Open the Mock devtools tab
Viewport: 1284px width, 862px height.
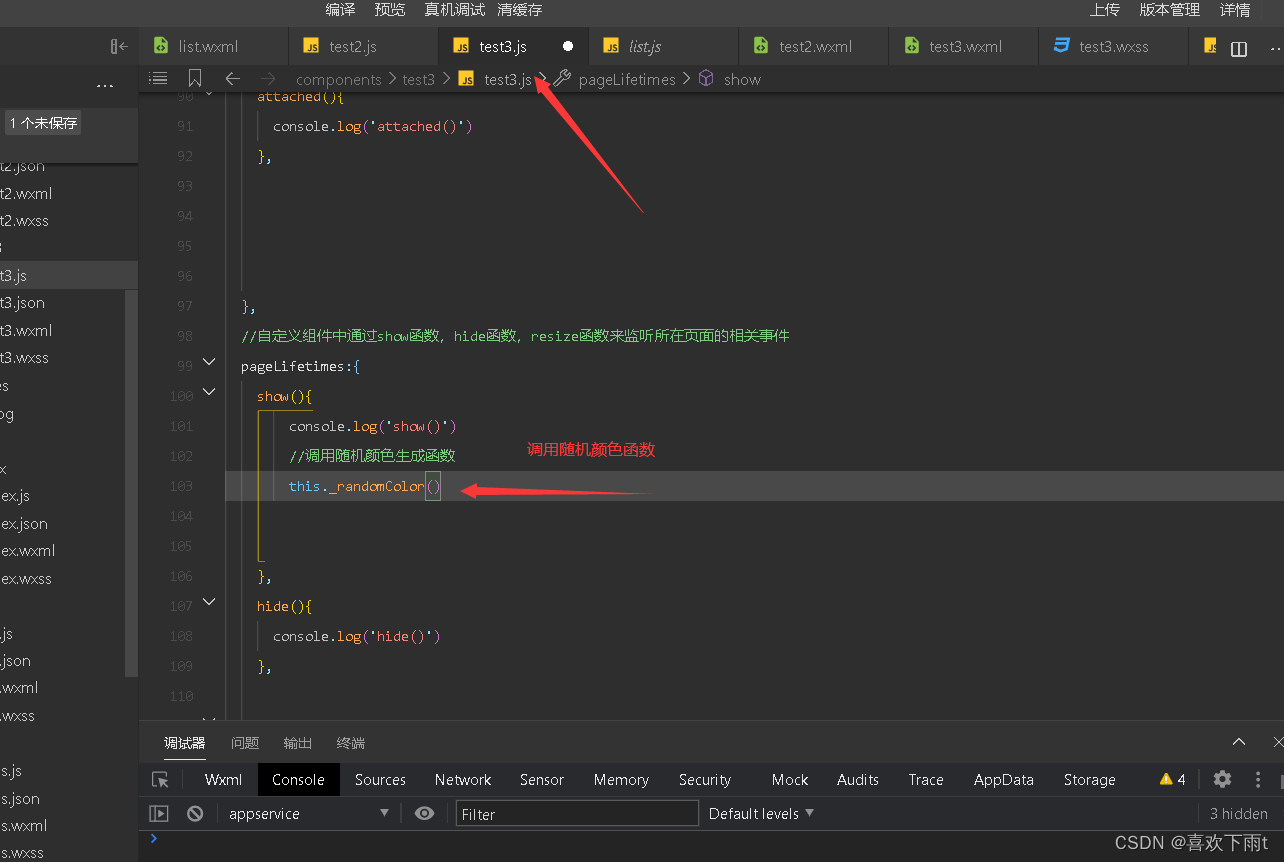pos(790,780)
